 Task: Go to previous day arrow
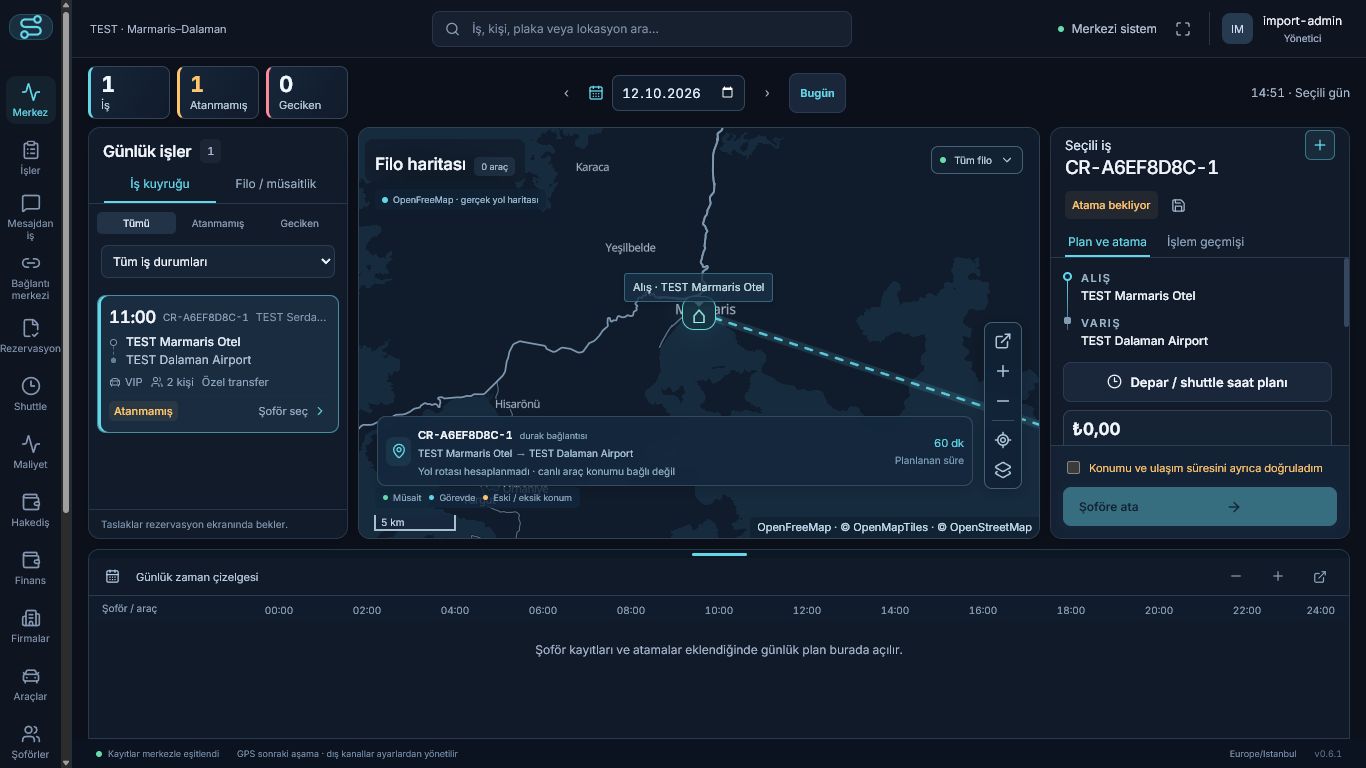click(x=566, y=93)
